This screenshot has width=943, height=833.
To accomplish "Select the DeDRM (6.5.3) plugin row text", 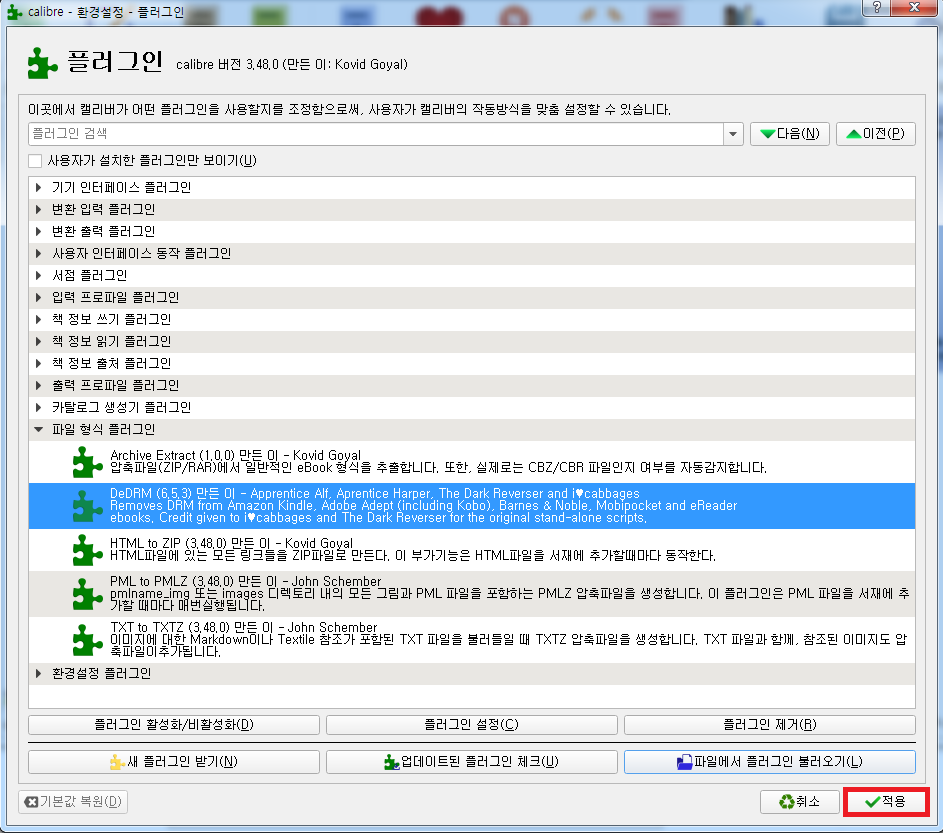I will coord(423,506).
